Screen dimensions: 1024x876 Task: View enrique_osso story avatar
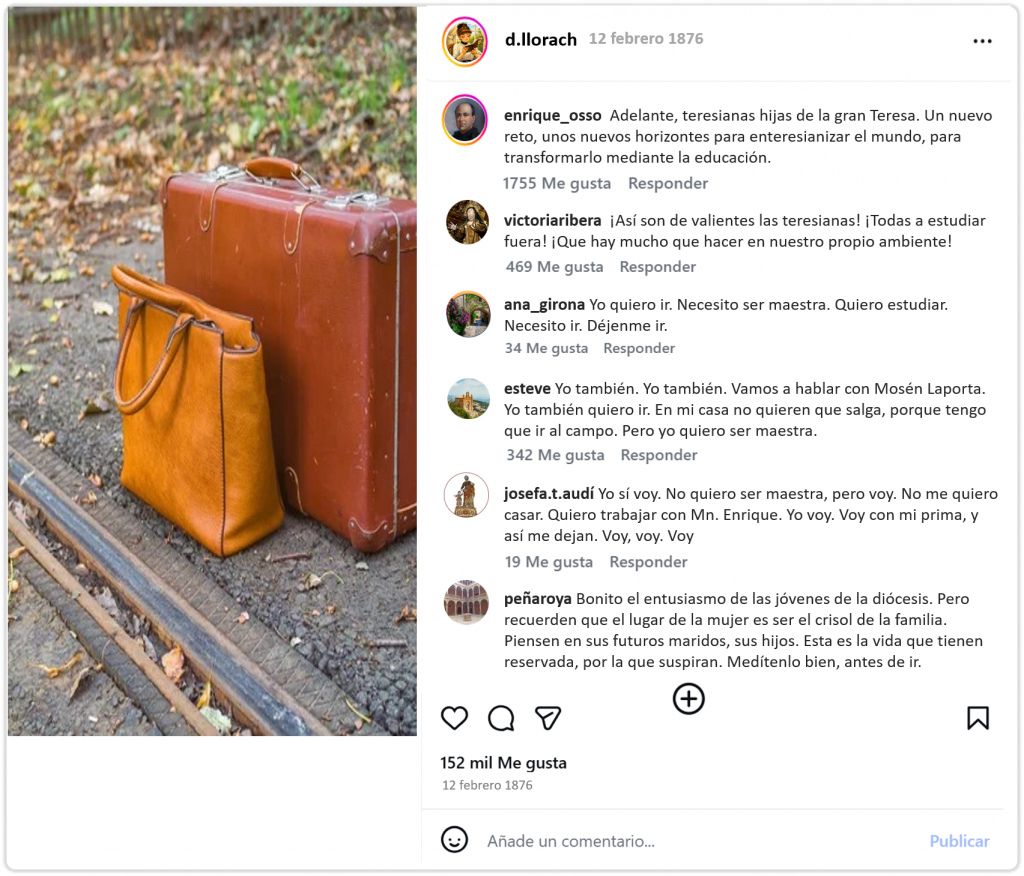coord(465,120)
